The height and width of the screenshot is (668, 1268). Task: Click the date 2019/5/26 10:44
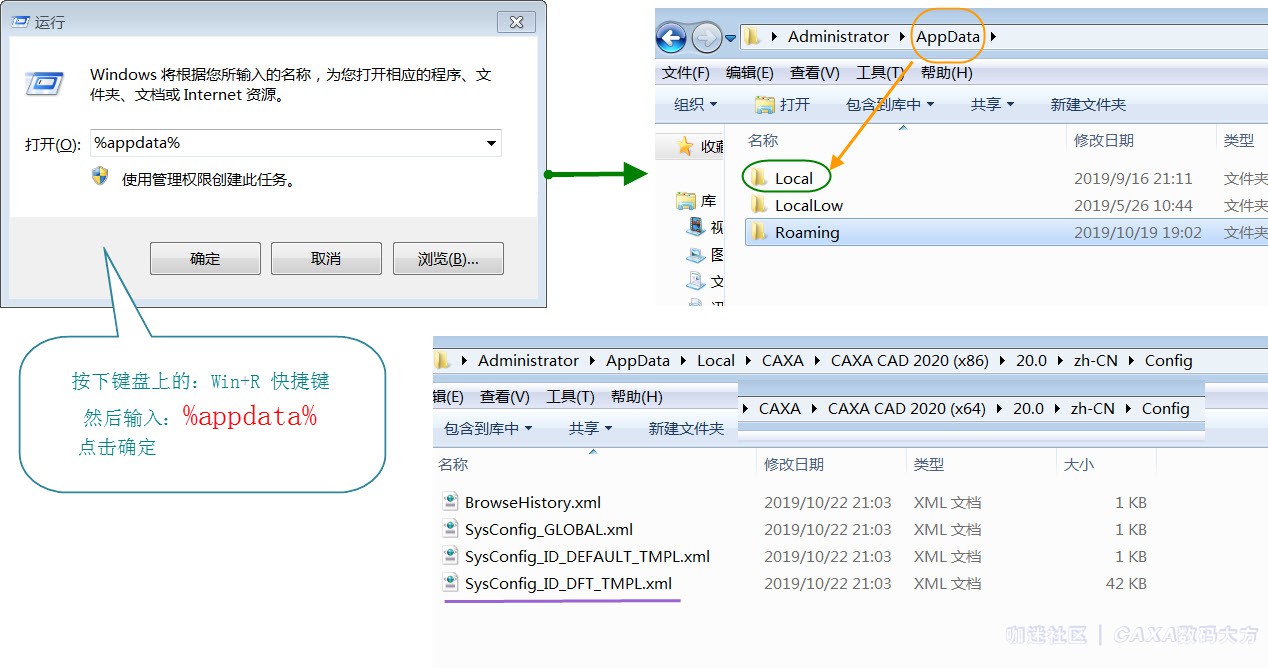(1133, 205)
